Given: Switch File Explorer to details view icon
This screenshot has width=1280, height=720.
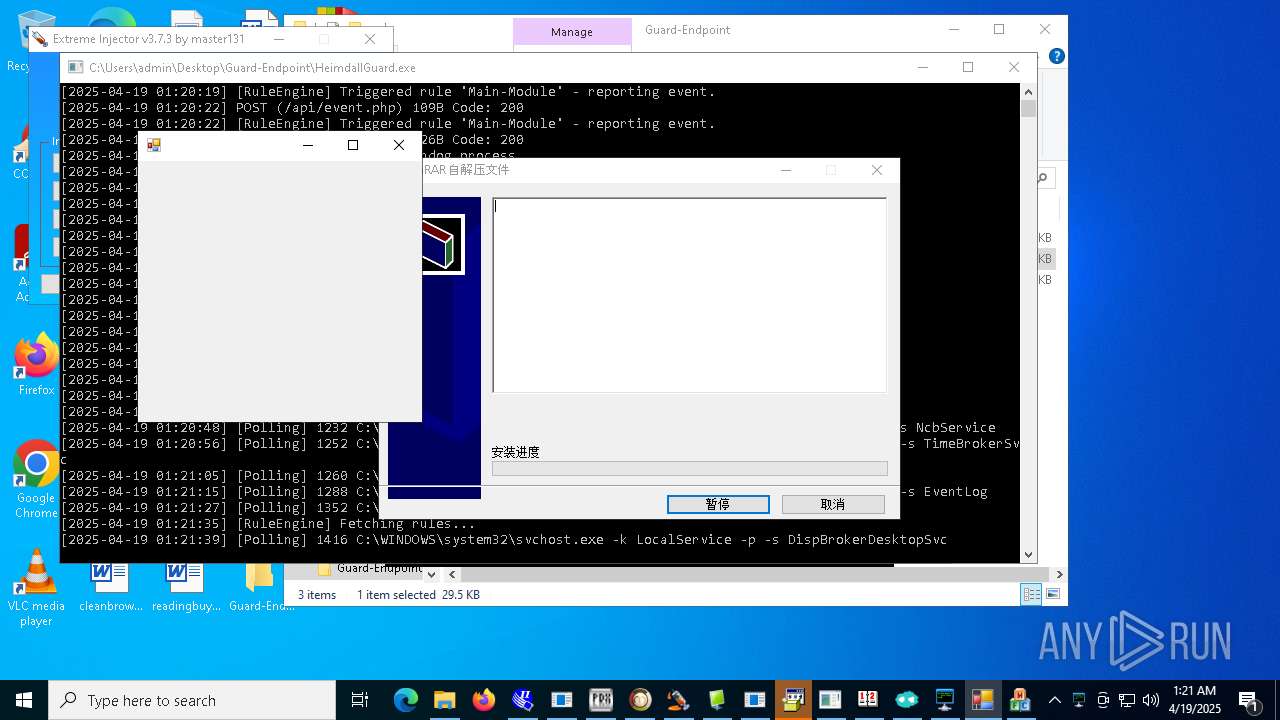Looking at the screenshot, I should (1031, 594).
